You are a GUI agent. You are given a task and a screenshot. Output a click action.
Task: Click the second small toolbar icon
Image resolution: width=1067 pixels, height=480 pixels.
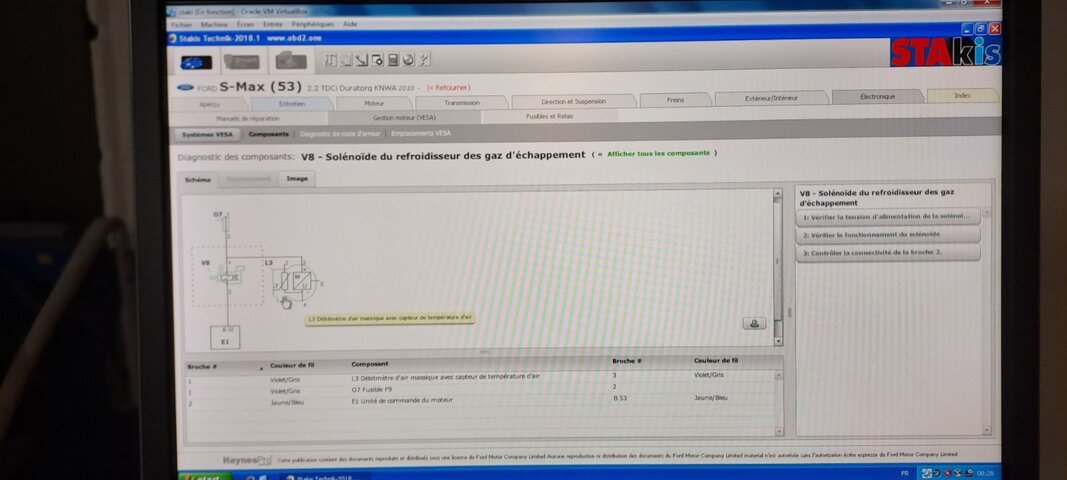pyautogui.click(x=346, y=60)
